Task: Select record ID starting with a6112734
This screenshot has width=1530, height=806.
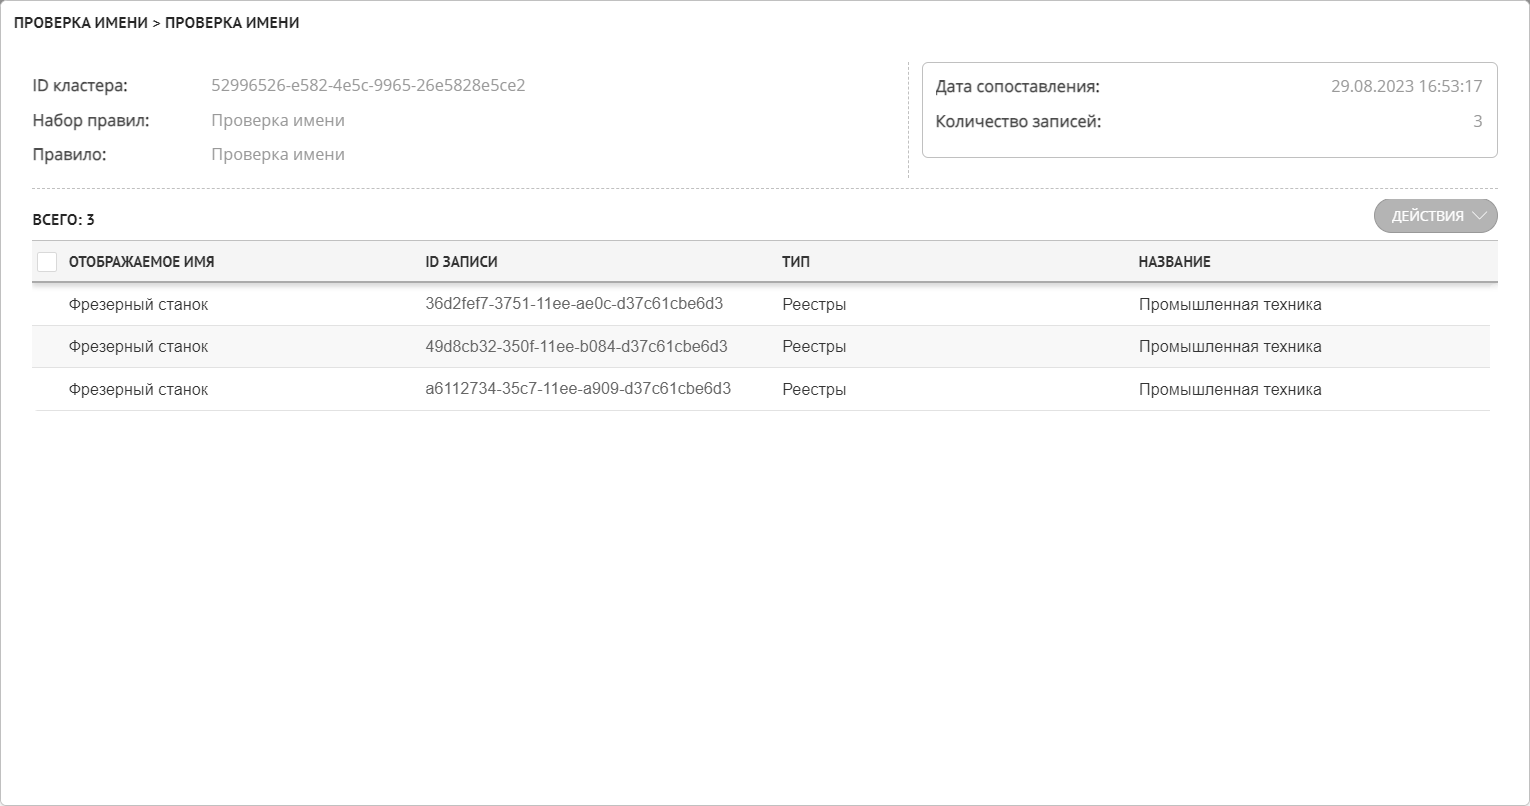Action: [578, 389]
